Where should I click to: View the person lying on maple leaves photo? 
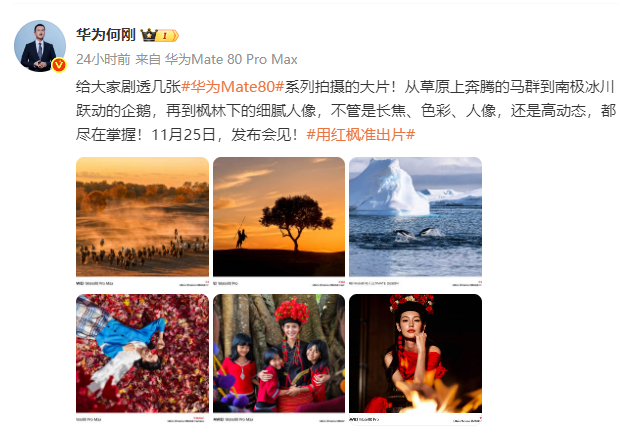143,353
